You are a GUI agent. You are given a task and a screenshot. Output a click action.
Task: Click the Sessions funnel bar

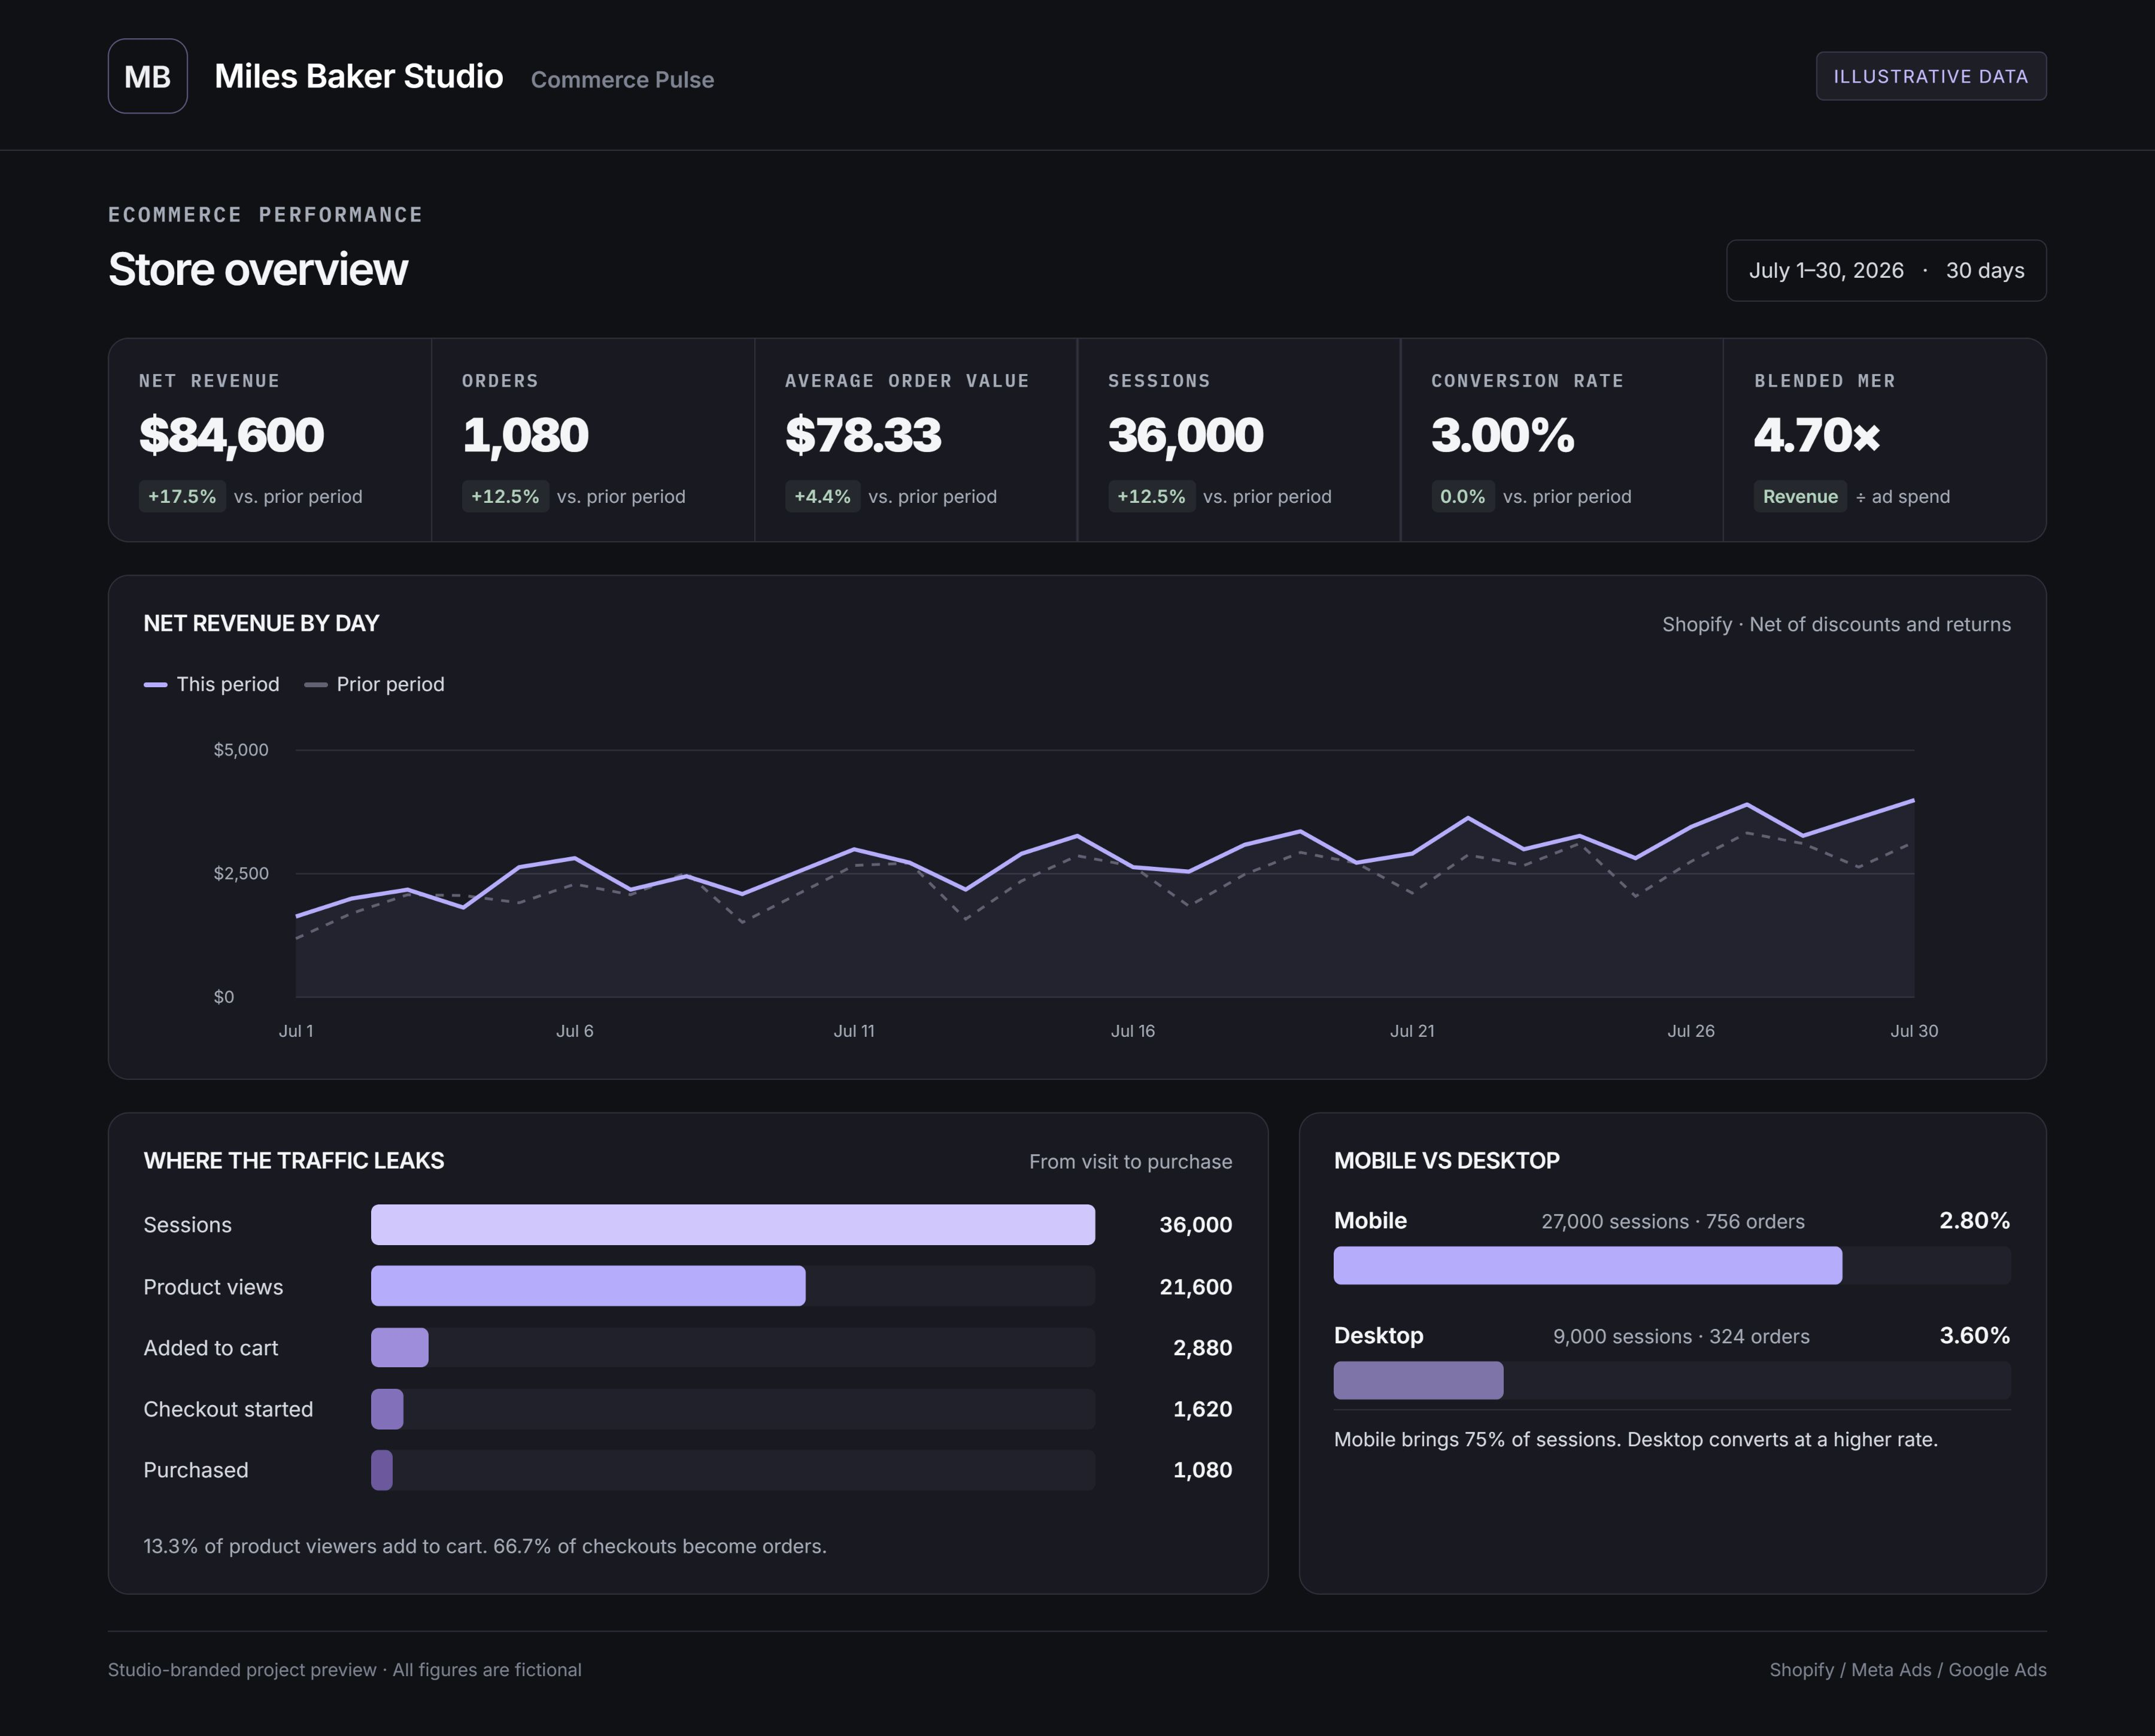click(733, 1225)
